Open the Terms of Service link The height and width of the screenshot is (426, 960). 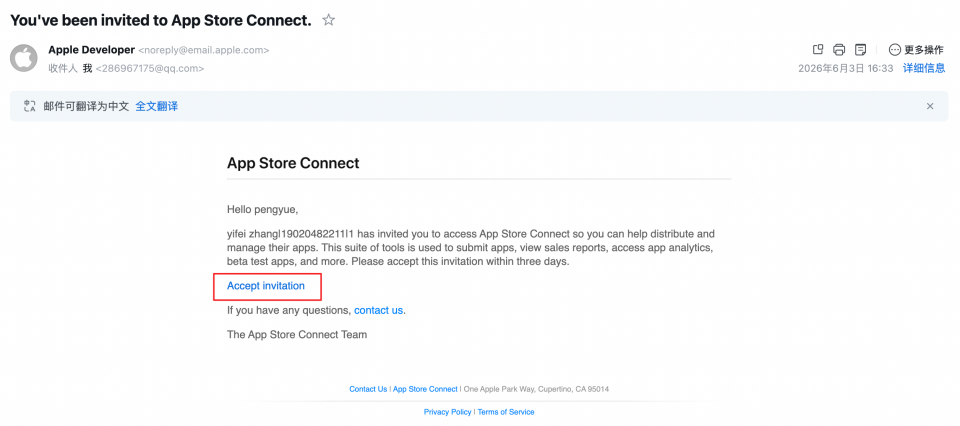(506, 412)
